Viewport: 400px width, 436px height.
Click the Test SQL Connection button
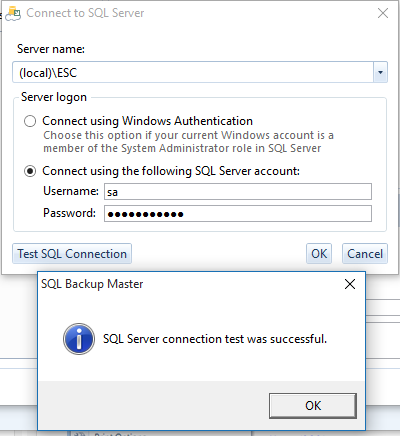pos(72,254)
